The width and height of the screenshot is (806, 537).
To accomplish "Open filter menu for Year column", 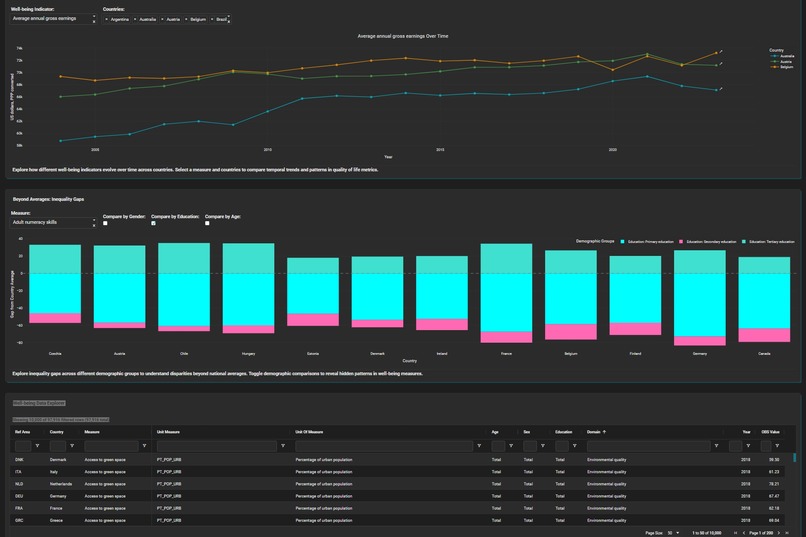I will 748,446.
